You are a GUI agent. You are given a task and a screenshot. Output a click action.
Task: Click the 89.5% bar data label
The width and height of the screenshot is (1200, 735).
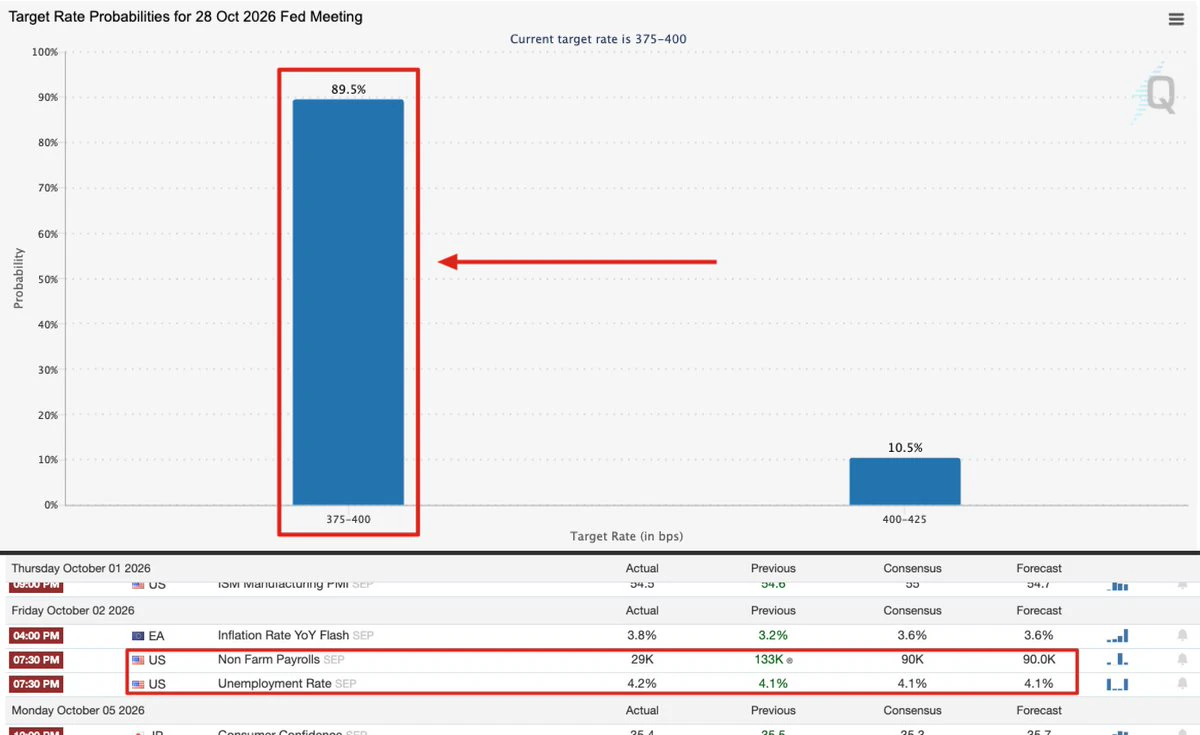point(349,89)
